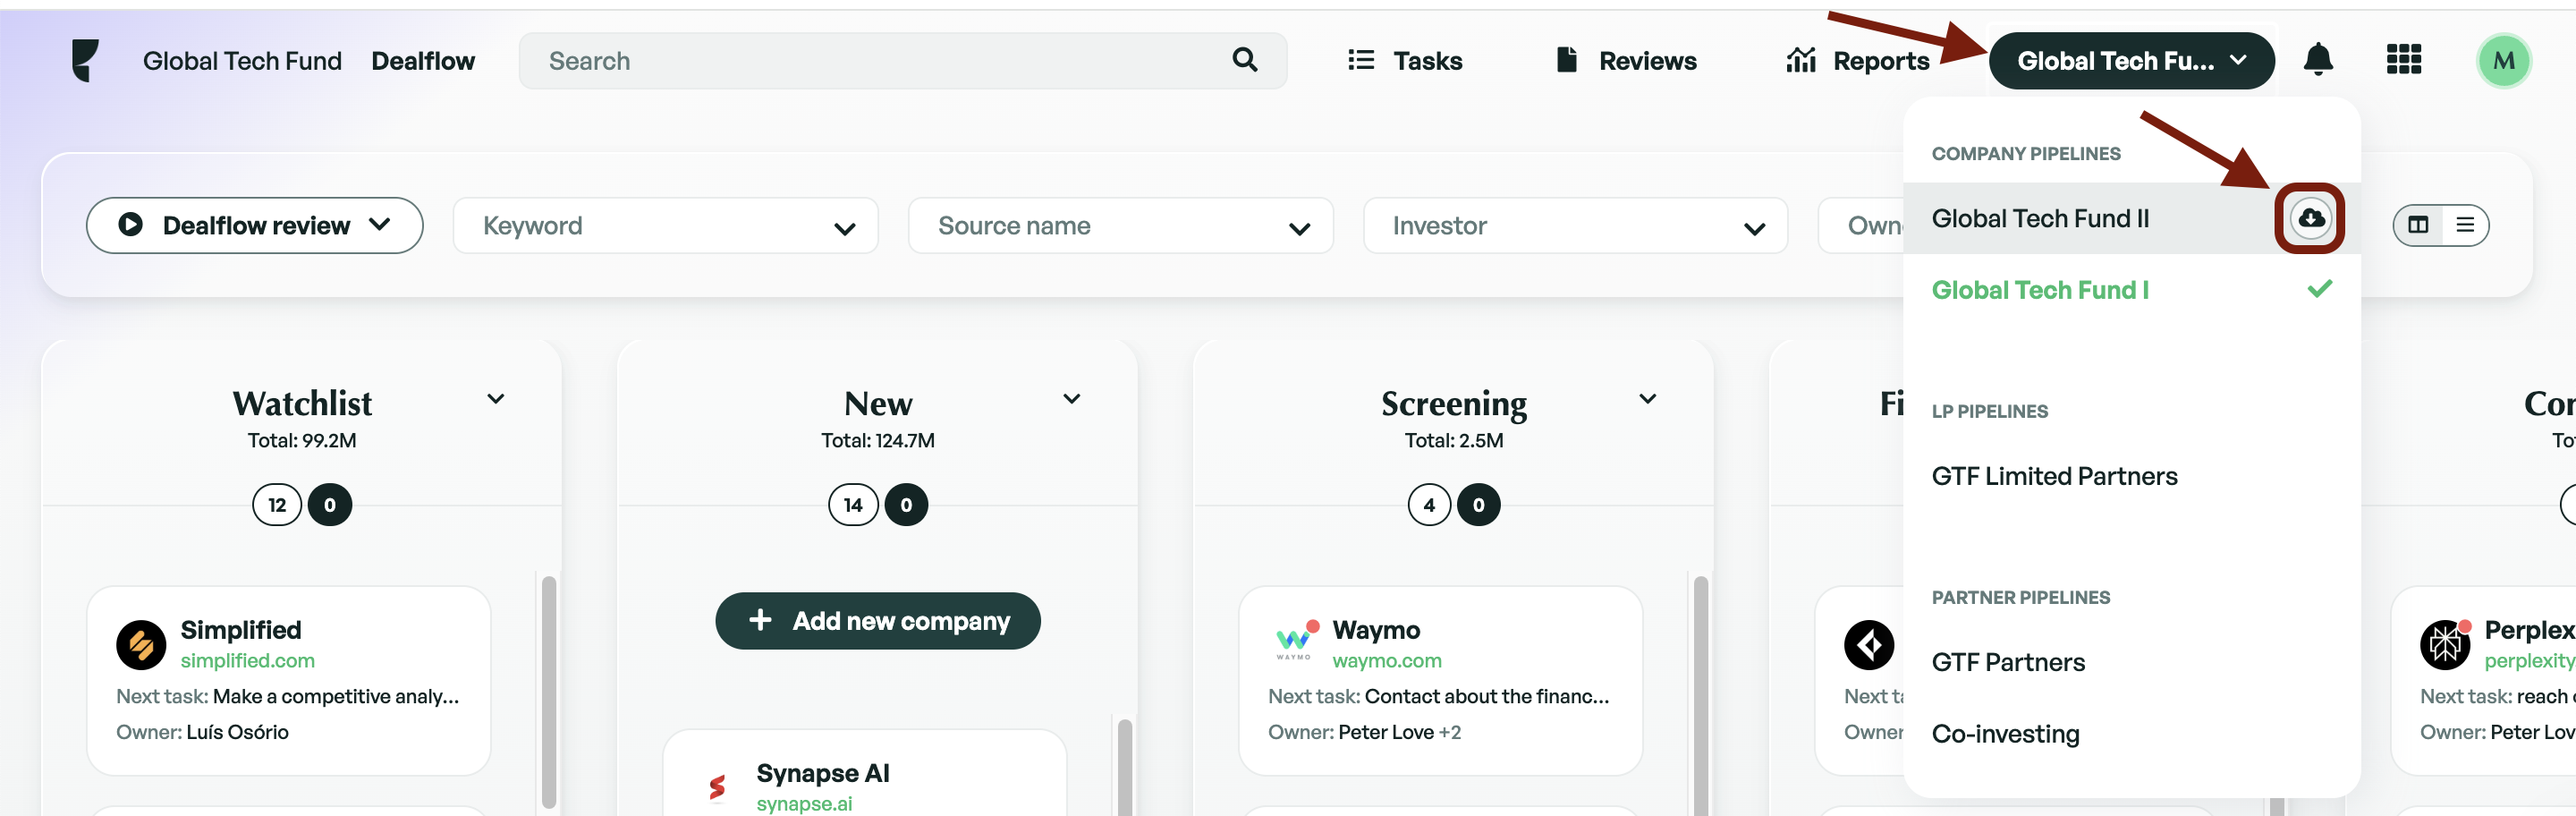This screenshot has width=2576, height=816.
Task: Open Reviews page
Action: click(x=1626, y=61)
